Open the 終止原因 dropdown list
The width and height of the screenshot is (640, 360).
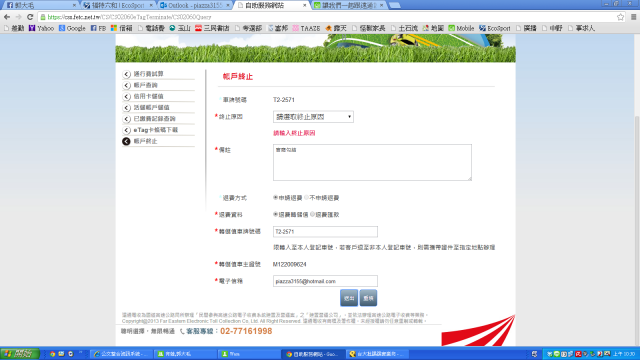(313, 117)
